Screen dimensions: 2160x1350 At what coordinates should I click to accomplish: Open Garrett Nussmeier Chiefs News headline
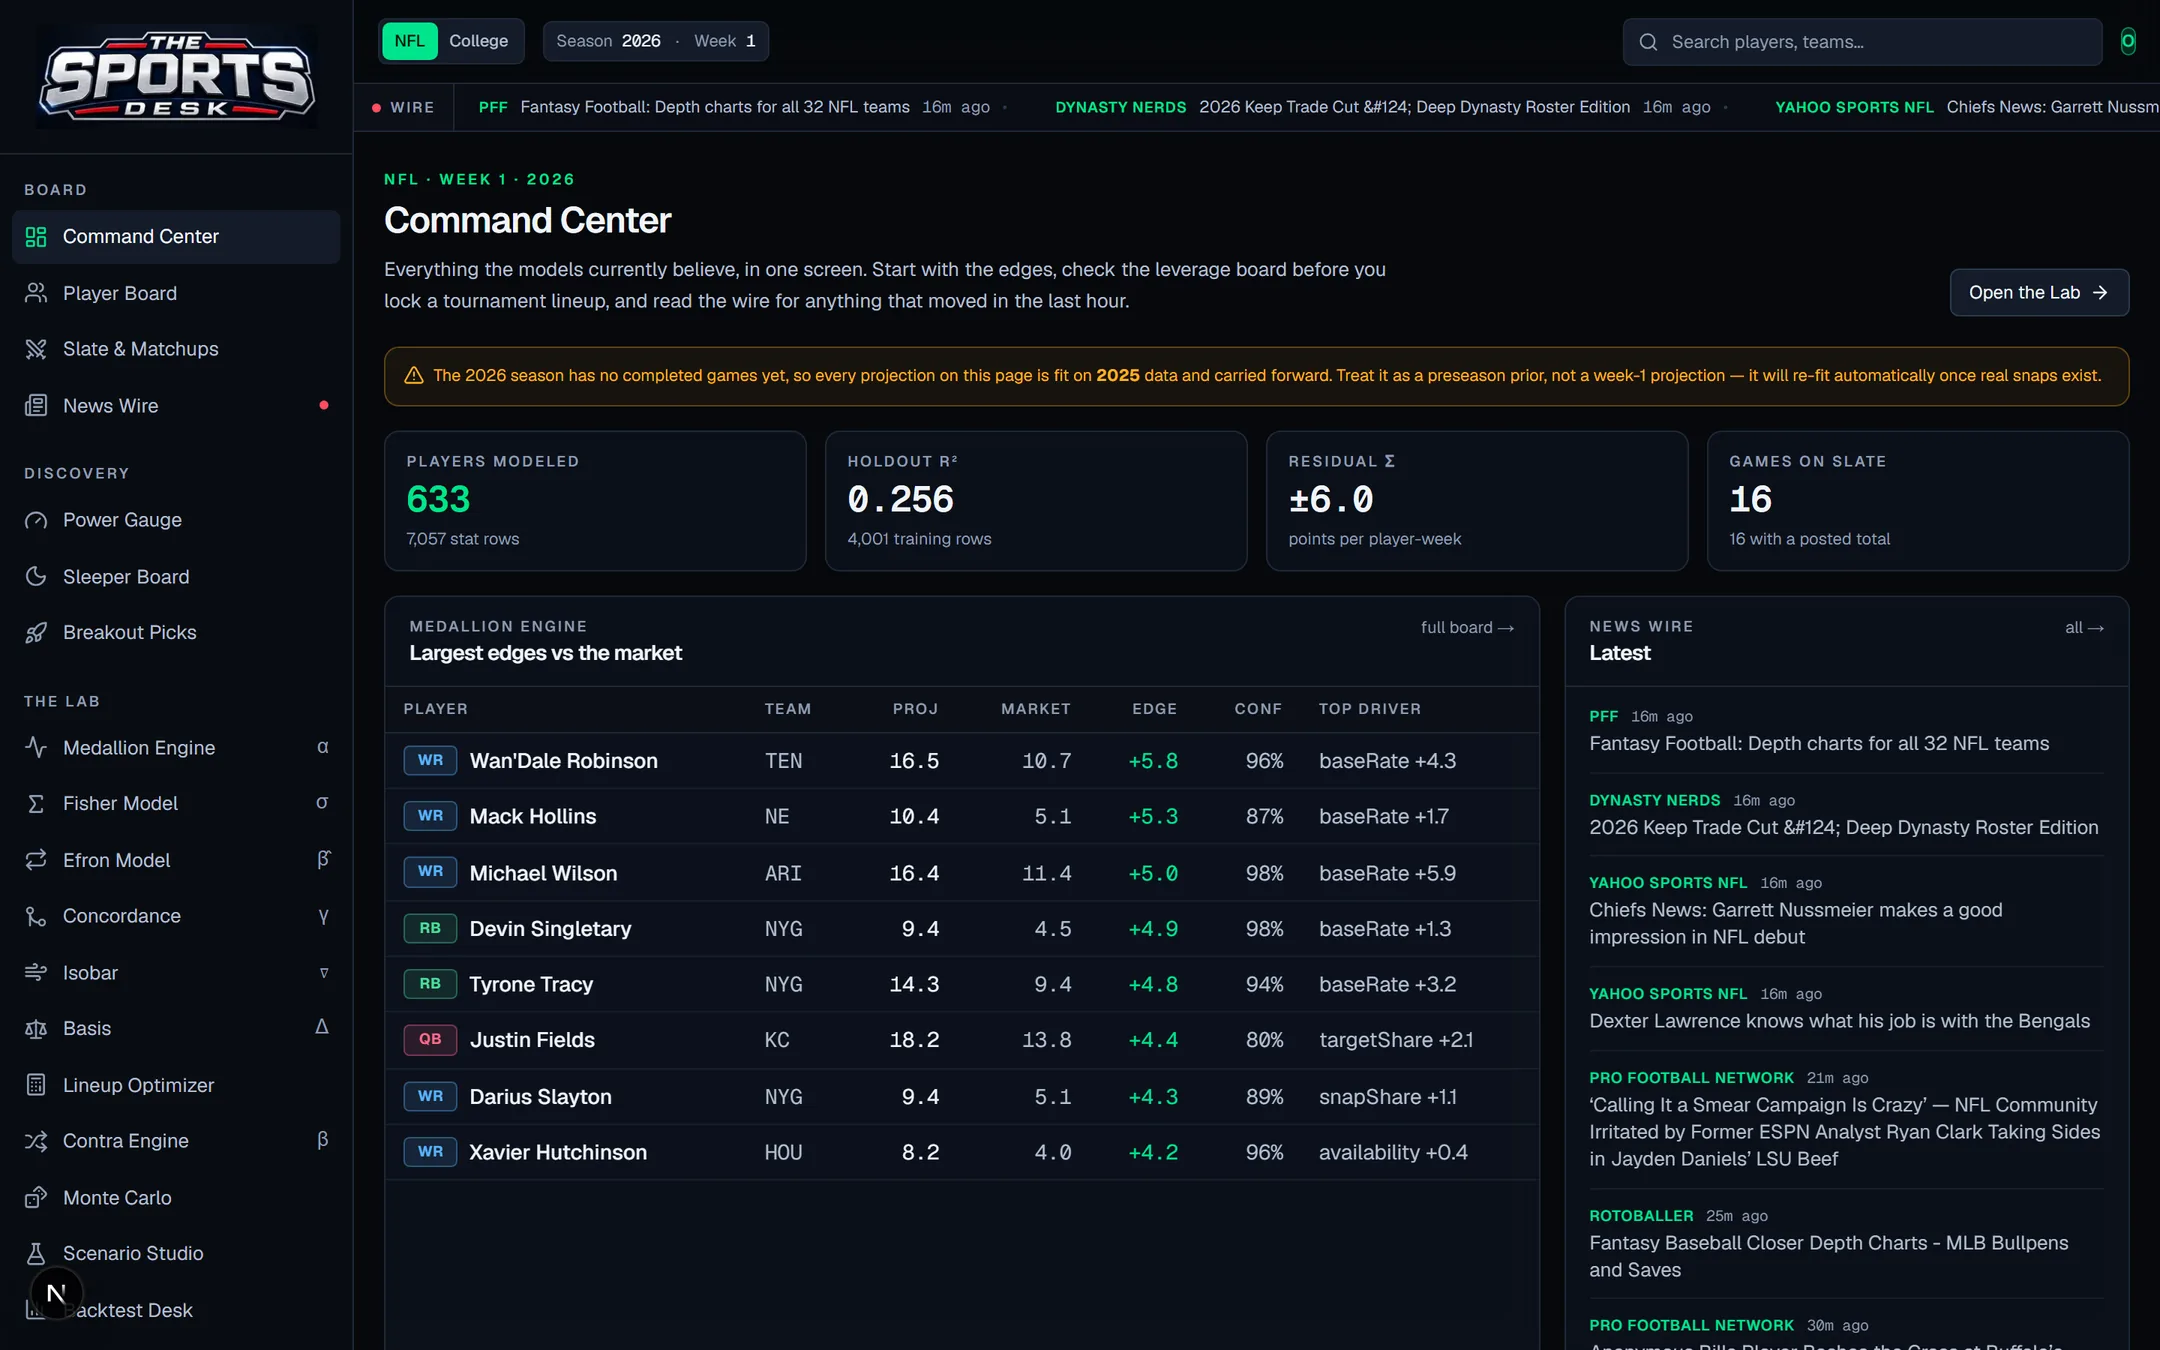[1796, 924]
